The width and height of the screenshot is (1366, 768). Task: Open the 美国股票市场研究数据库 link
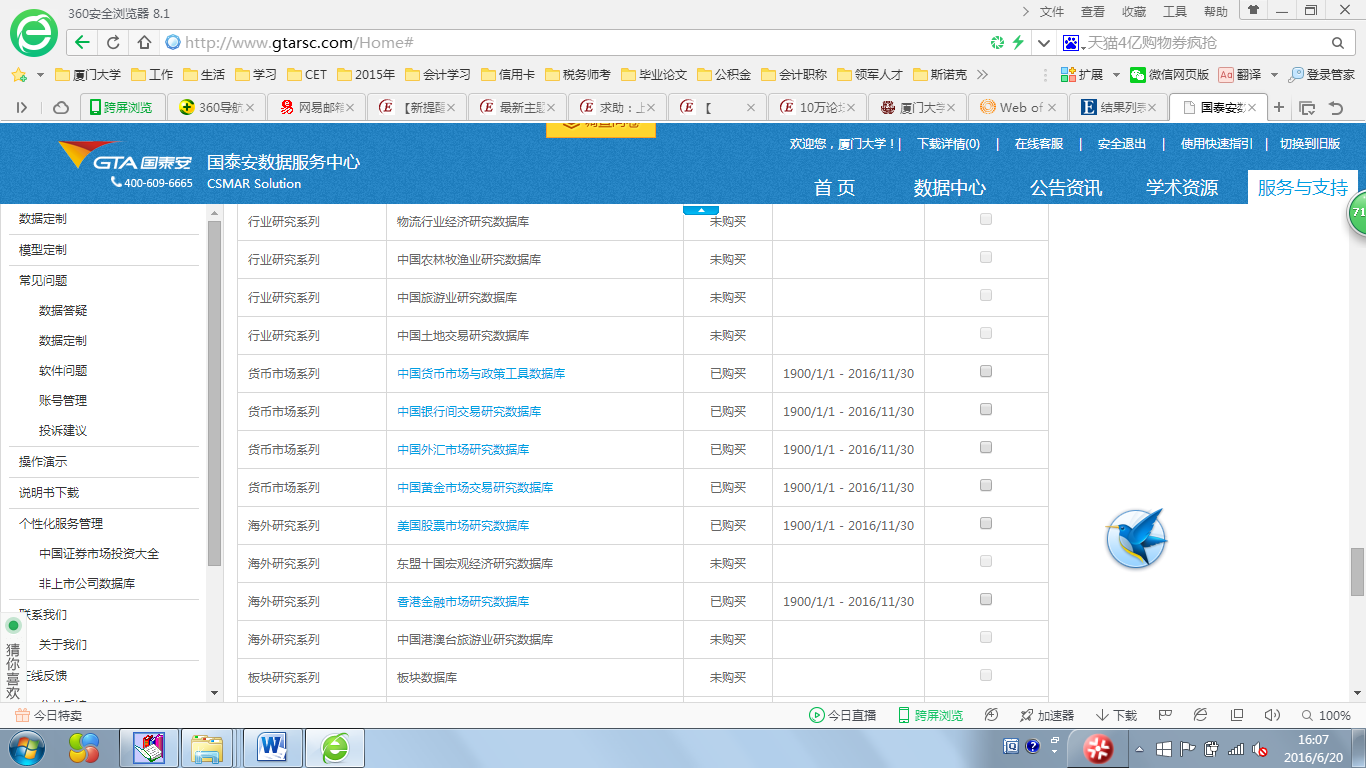463,526
